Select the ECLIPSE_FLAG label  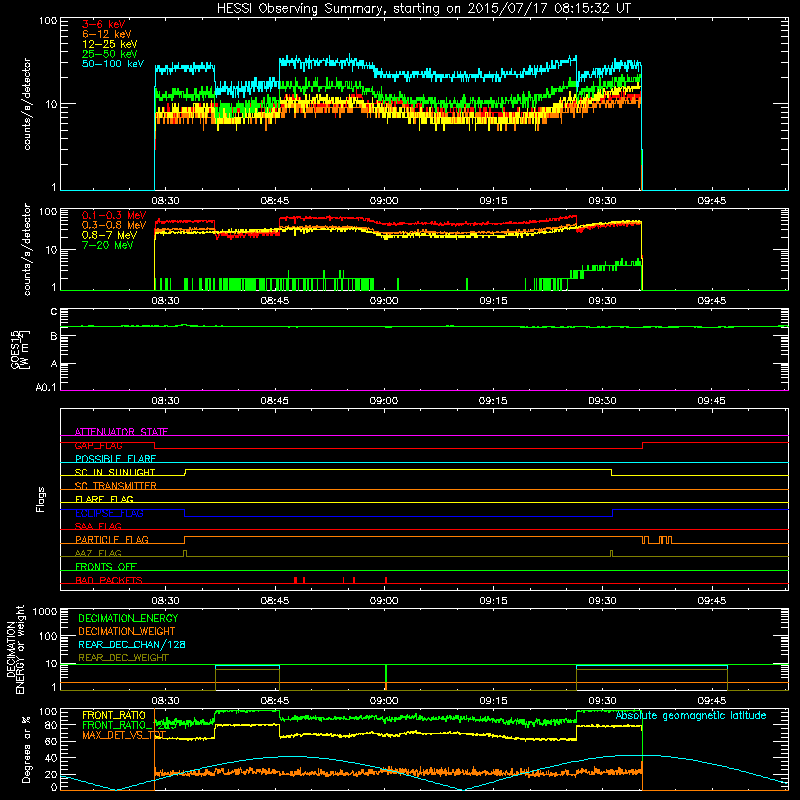109,513
